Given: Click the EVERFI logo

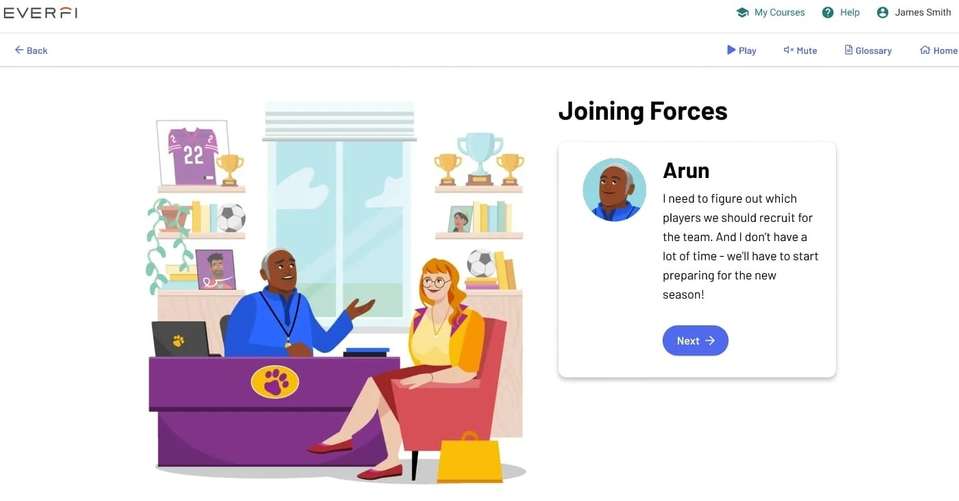Looking at the screenshot, I should (x=40, y=13).
